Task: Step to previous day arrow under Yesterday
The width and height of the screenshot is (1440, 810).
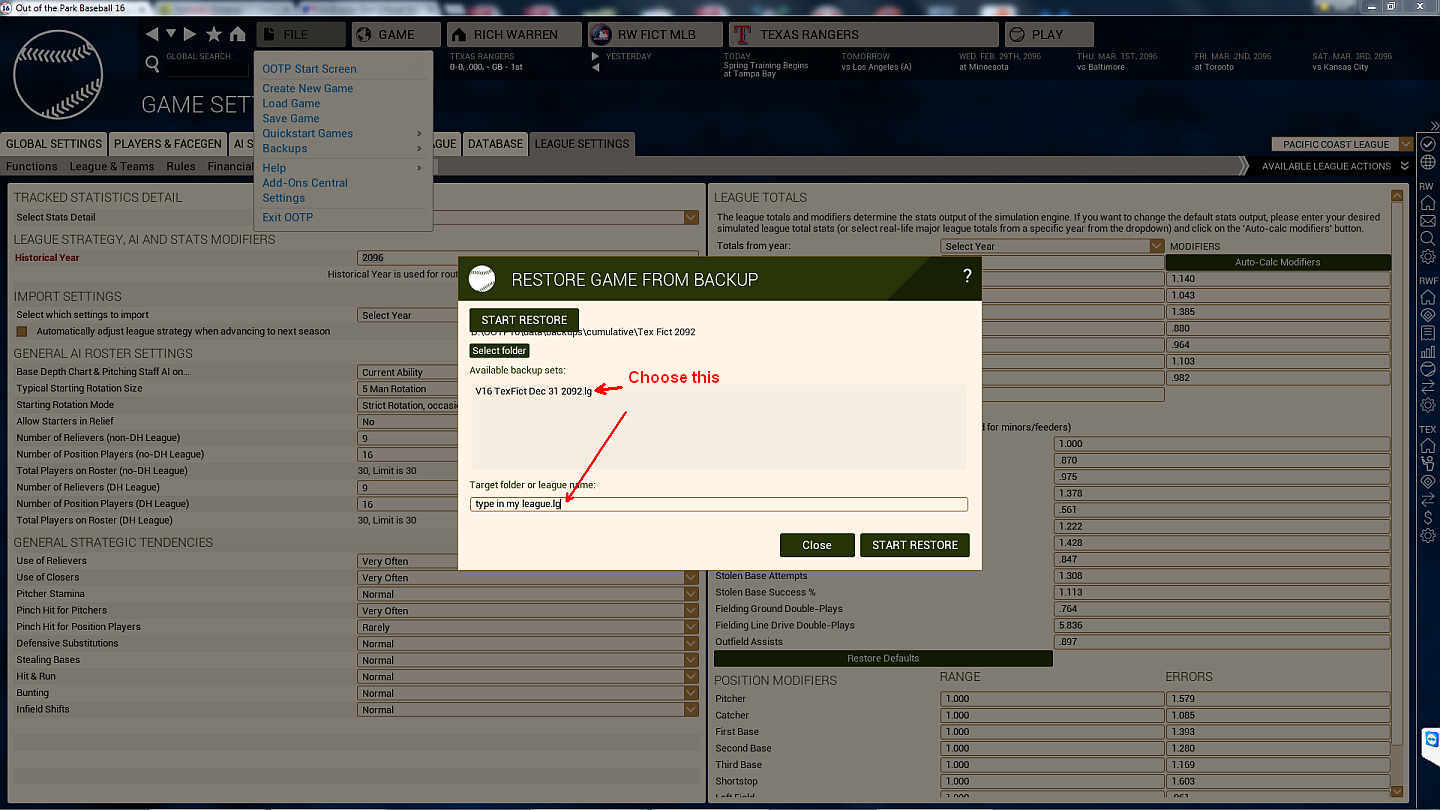Action: click(596, 68)
